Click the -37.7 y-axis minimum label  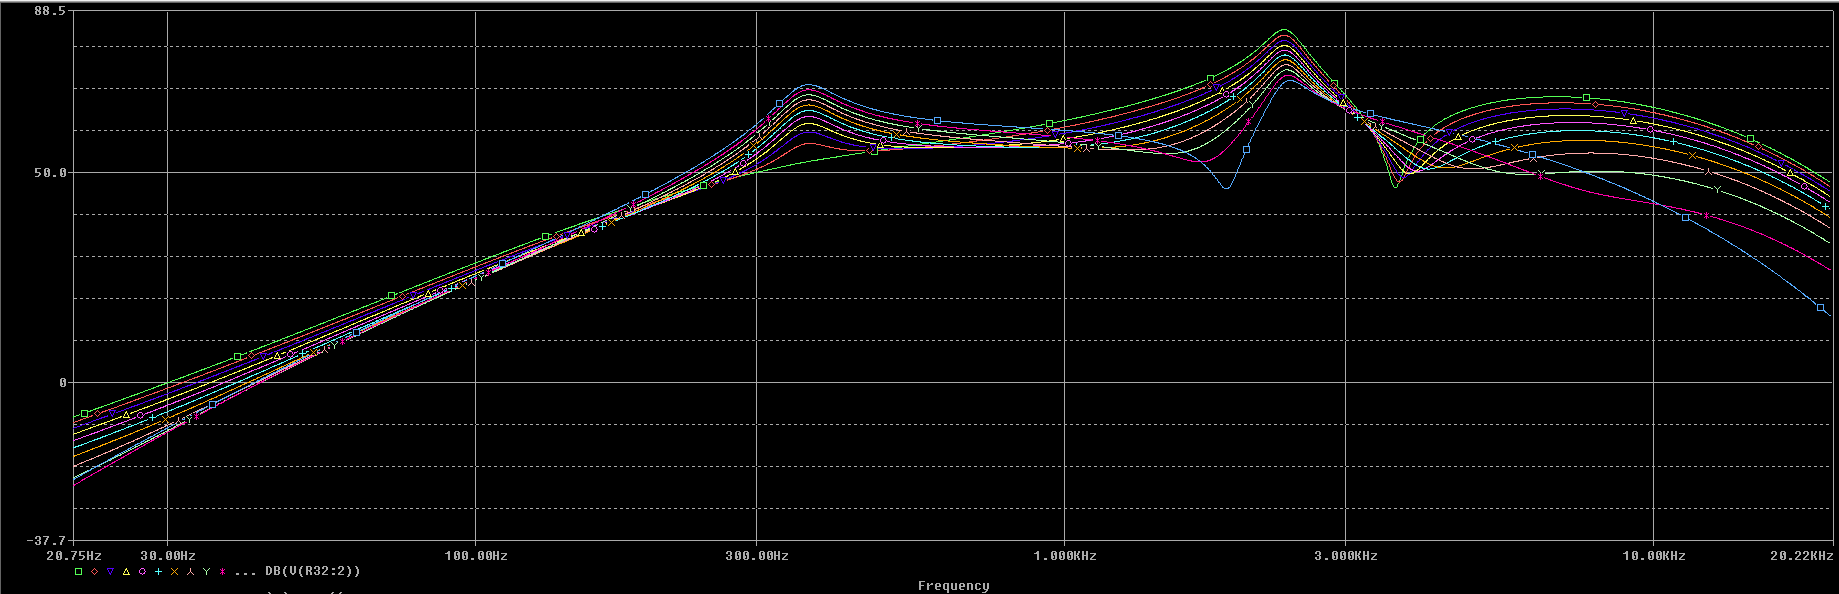(47, 540)
